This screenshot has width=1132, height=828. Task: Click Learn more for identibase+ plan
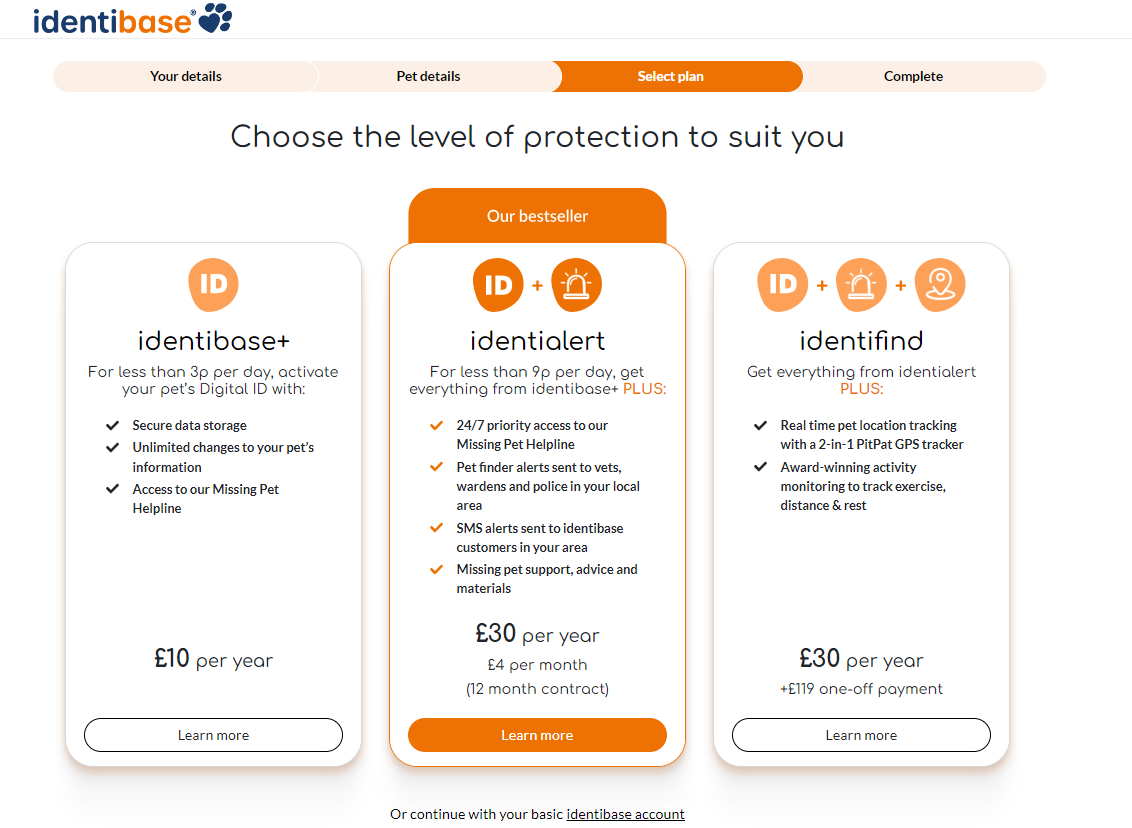pos(213,735)
